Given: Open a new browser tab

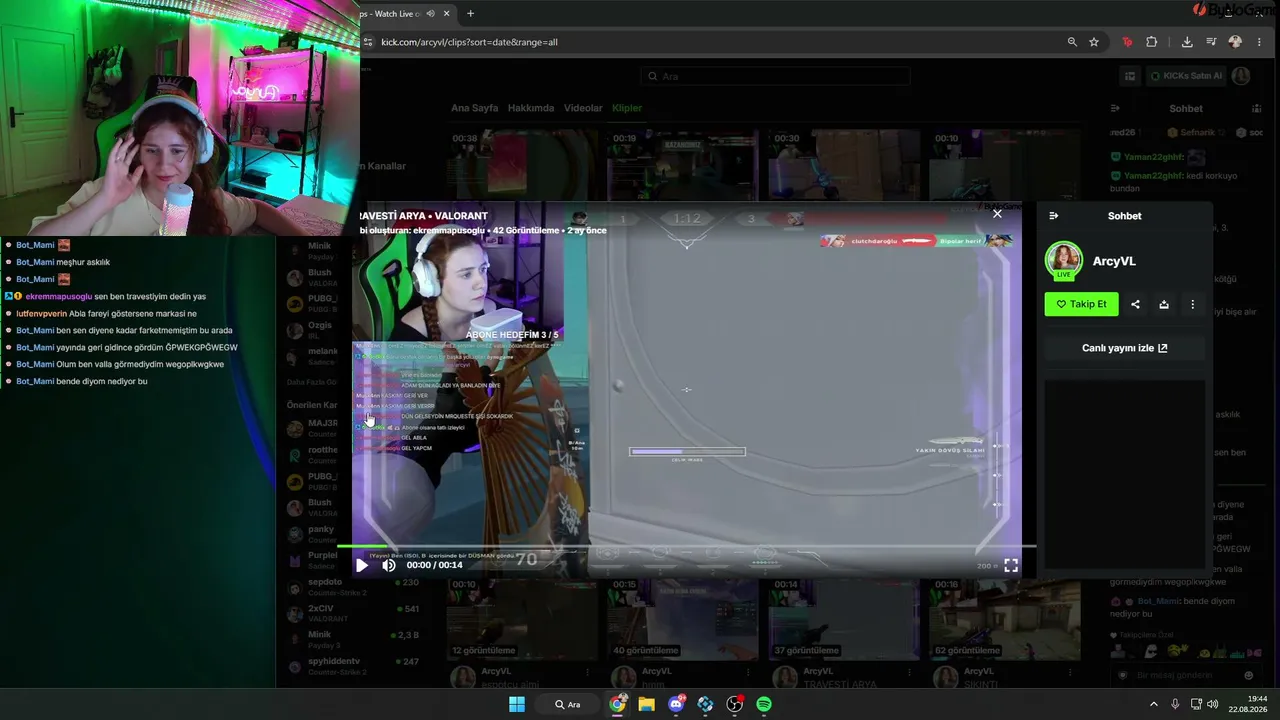Looking at the screenshot, I should pos(470,13).
